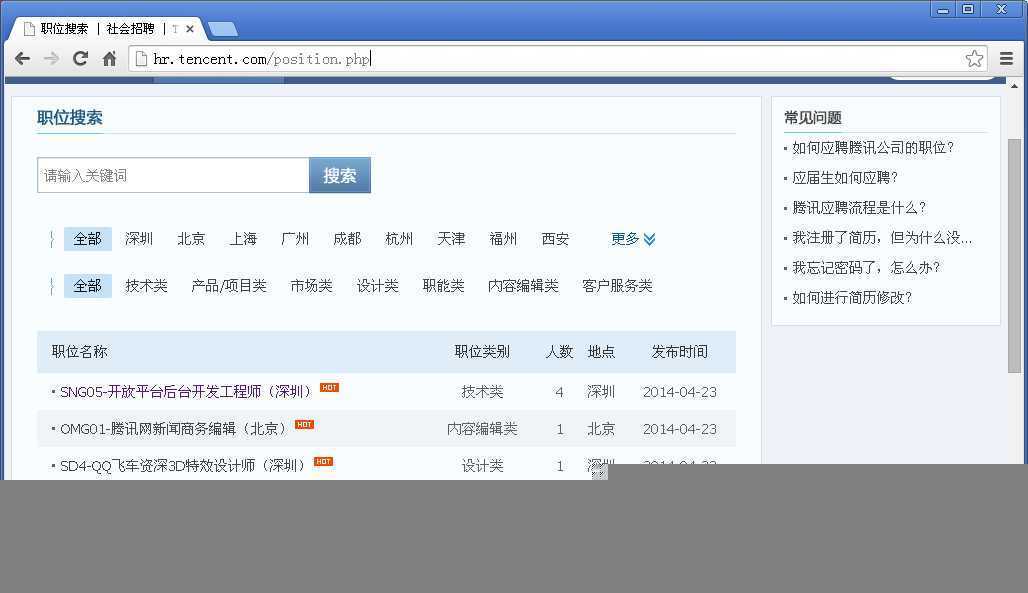Click the 职位类别 column header
The height and width of the screenshot is (593, 1028).
[x=482, y=352]
